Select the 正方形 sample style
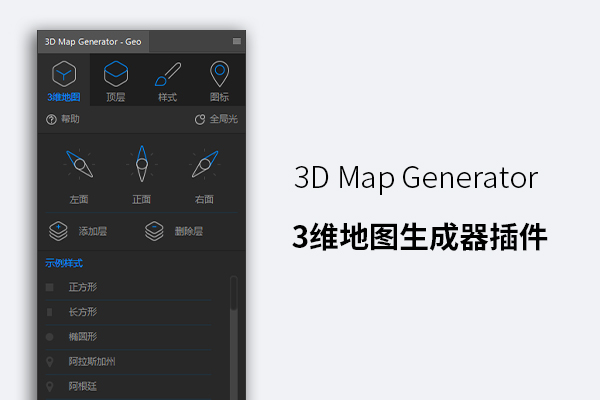Screen dimensions: 600x400 [128, 287]
